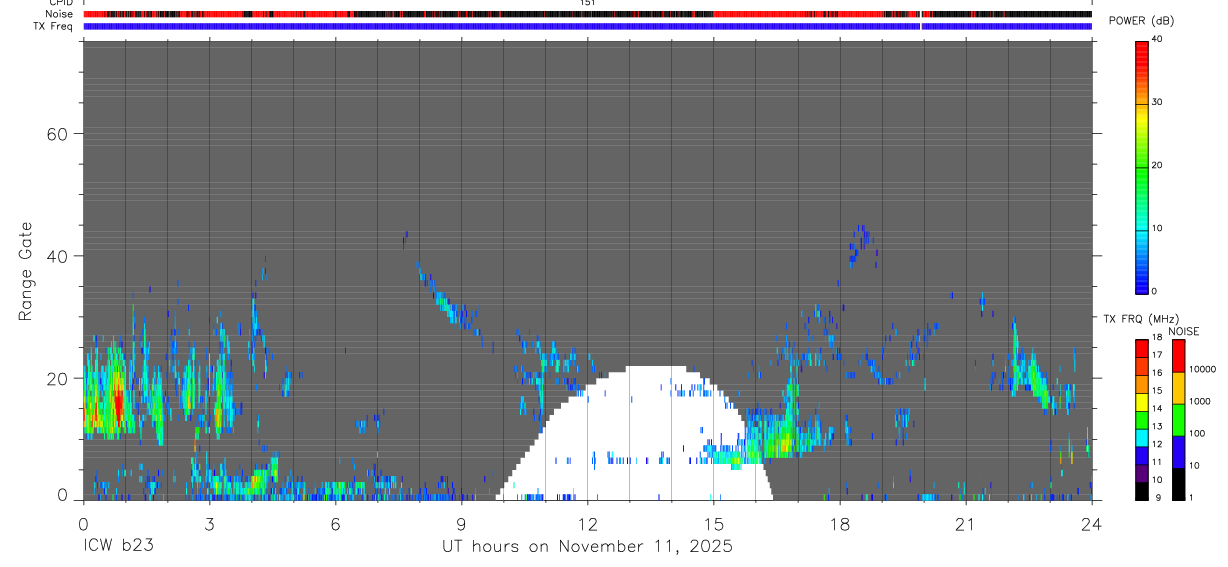
Task: Click the blue TX Freq strip above the plot
Action: pos(587,26)
